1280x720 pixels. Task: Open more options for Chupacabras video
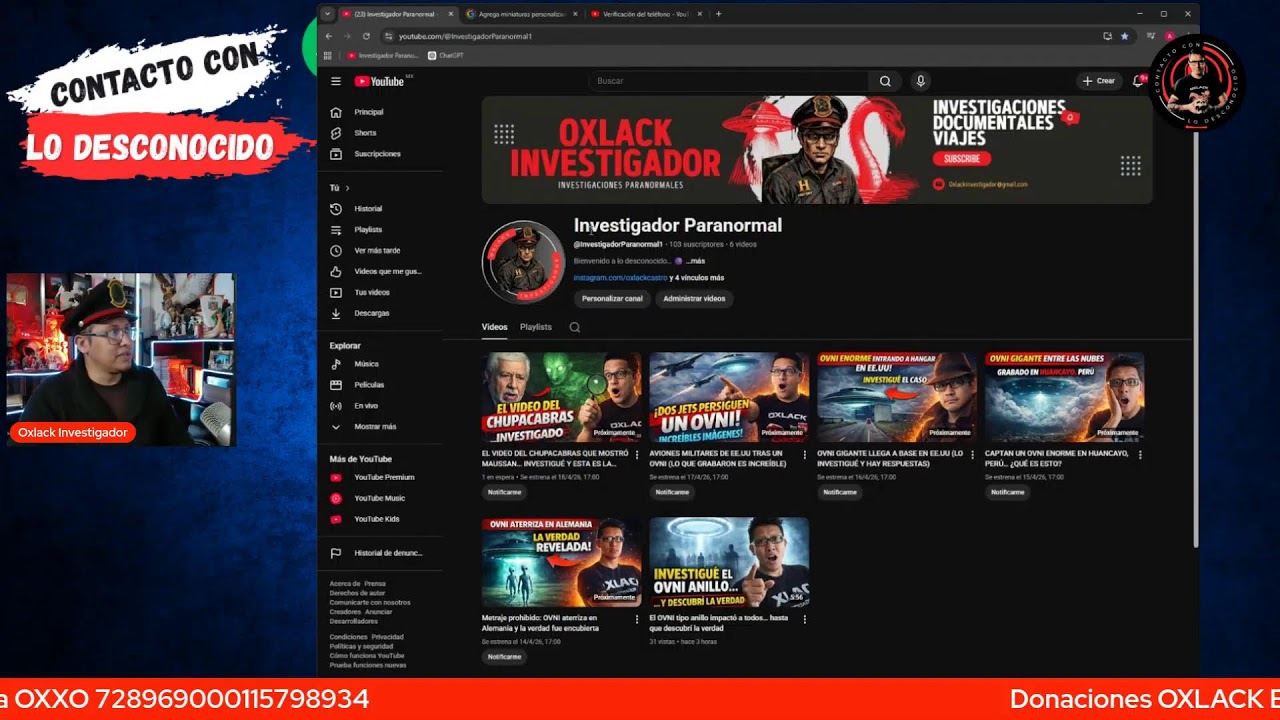(x=637, y=454)
